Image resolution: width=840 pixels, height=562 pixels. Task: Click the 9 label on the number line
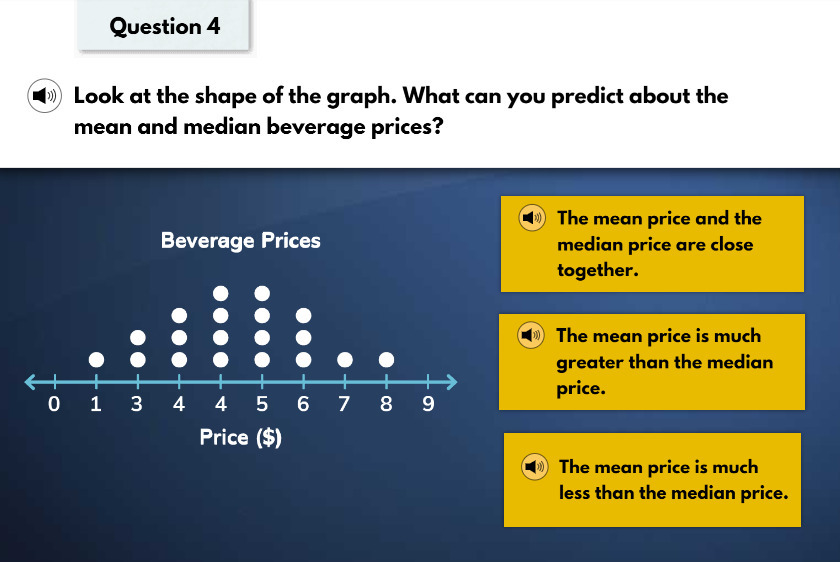pos(428,404)
